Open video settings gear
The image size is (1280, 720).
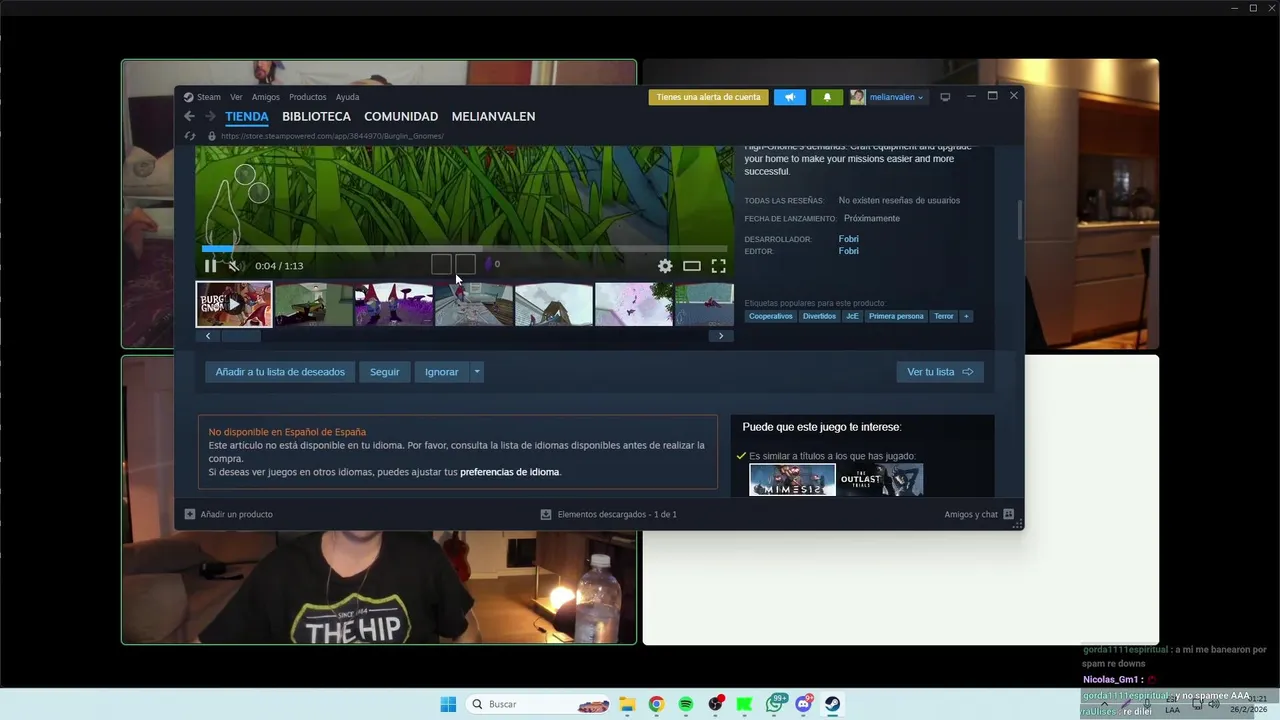[x=665, y=266]
